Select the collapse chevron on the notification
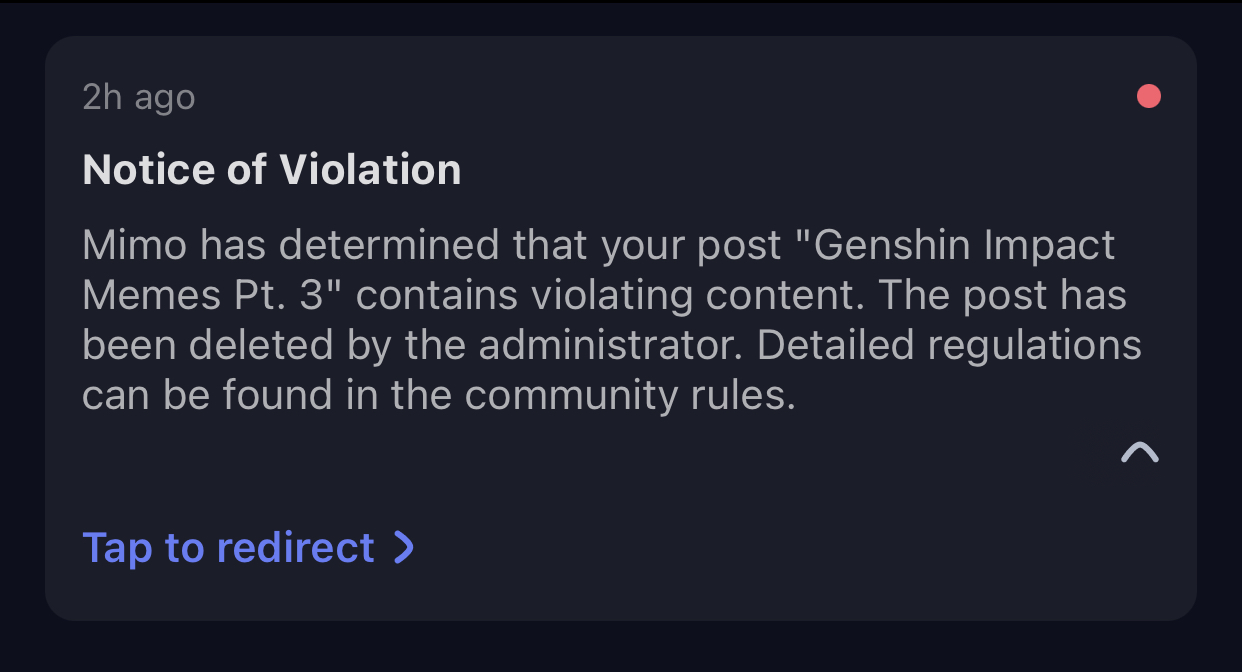1242x672 pixels. point(1139,453)
